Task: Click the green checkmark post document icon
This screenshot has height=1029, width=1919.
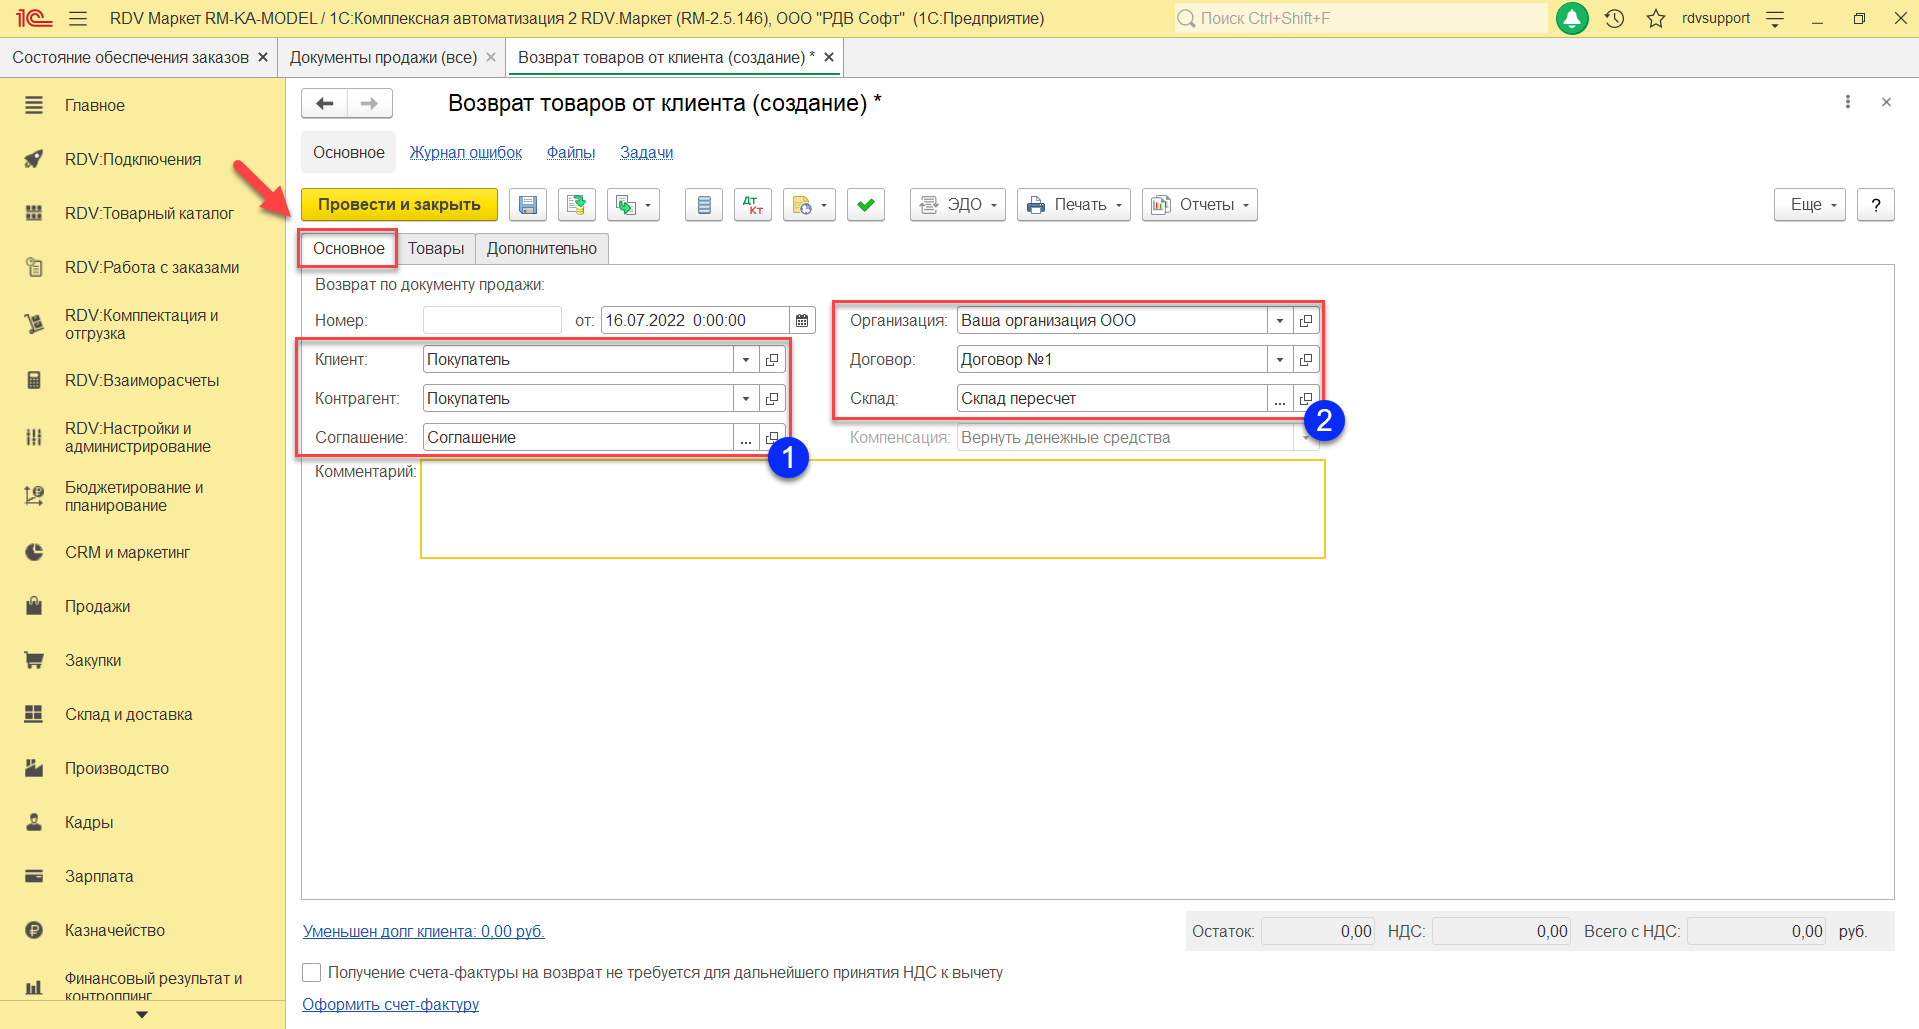Action: [865, 205]
